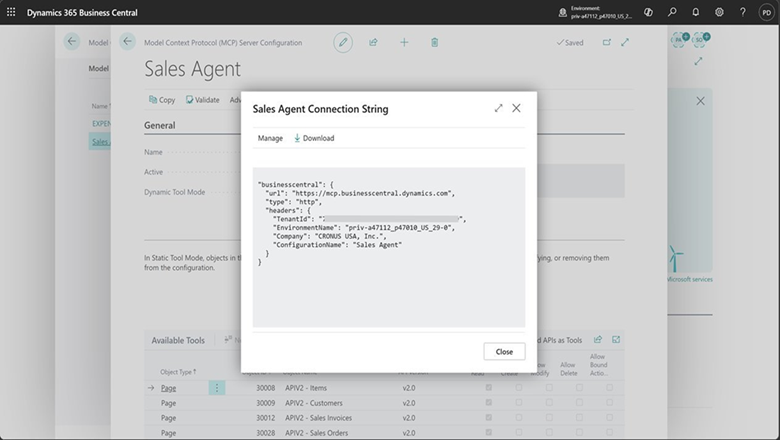
Task: Sort by the Object Type column header
Action: click(178, 372)
